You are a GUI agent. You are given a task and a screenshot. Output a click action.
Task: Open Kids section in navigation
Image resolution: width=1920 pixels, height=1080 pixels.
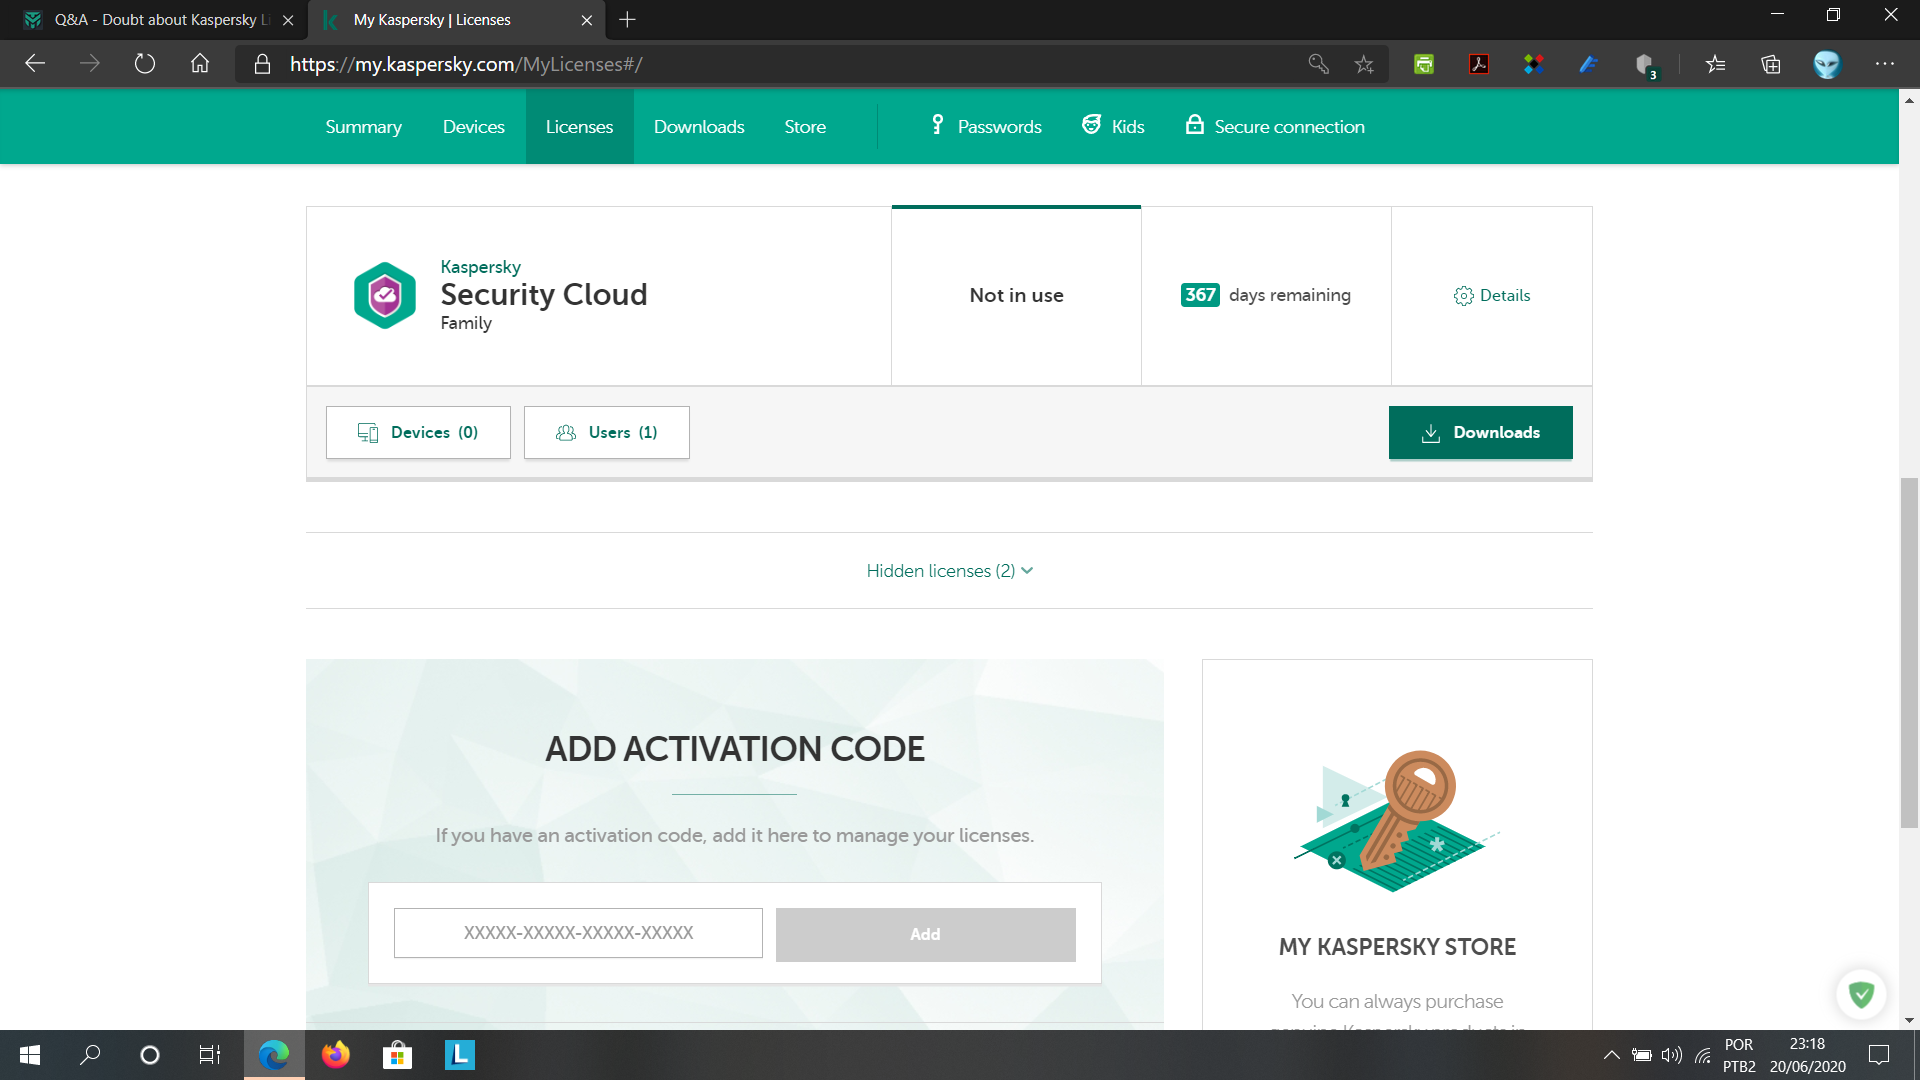coord(1113,127)
